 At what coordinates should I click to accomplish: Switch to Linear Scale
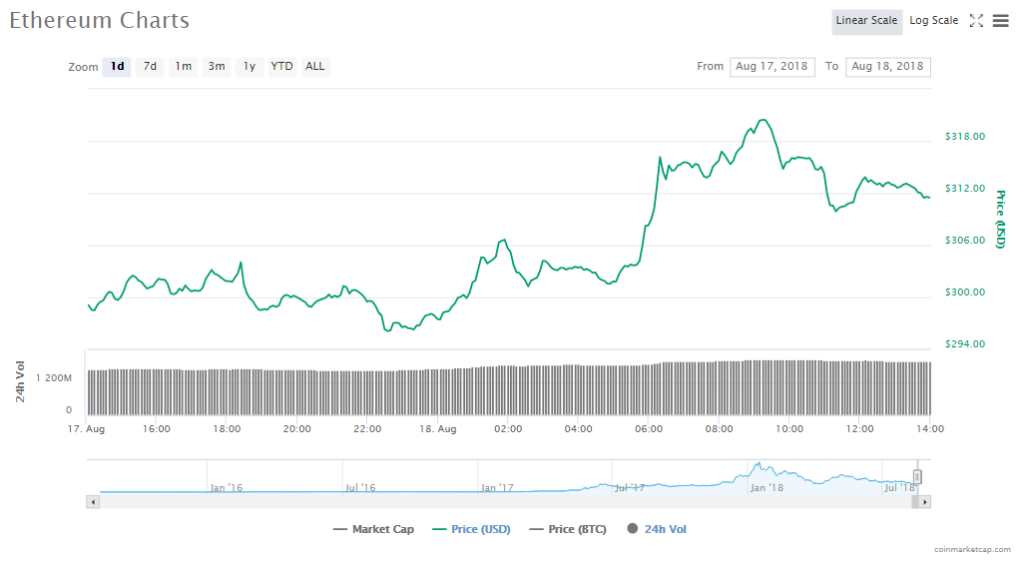(x=867, y=21)
